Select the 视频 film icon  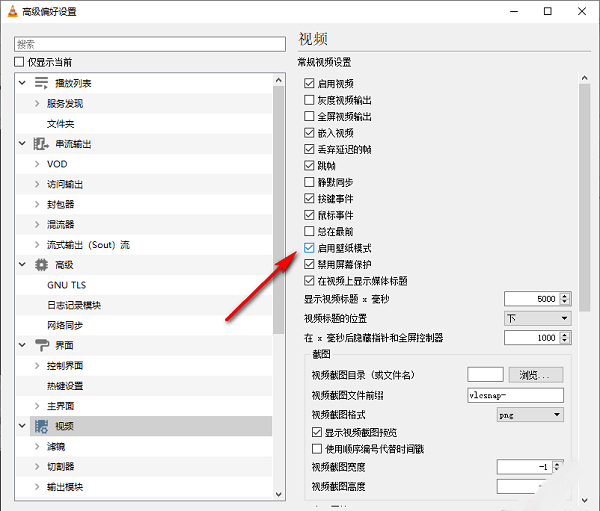pos(41,426)
